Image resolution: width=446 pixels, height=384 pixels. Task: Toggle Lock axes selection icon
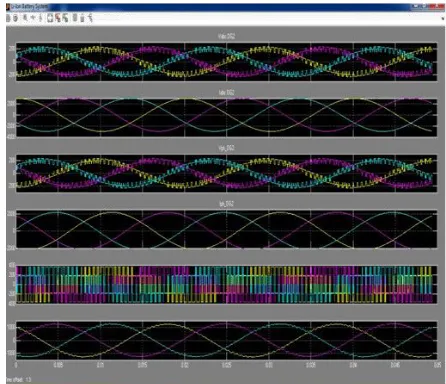click(83, 18)
